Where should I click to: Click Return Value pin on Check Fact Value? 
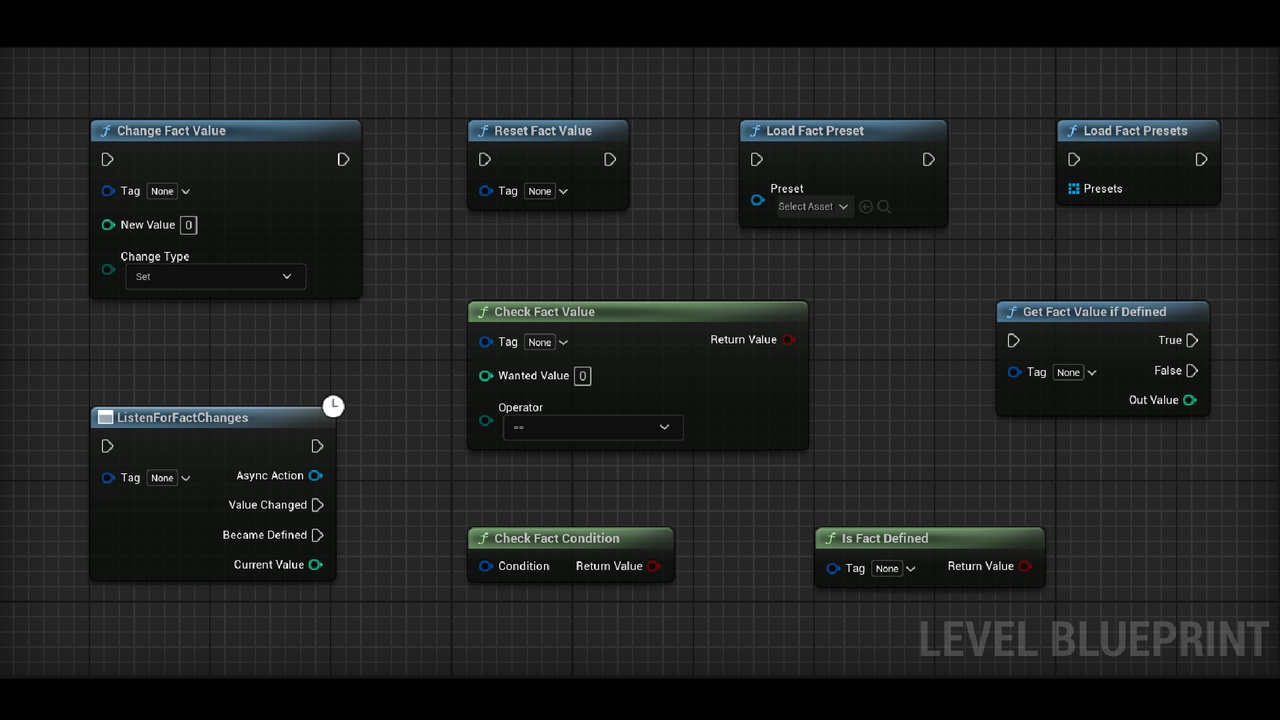coord(789,340)
